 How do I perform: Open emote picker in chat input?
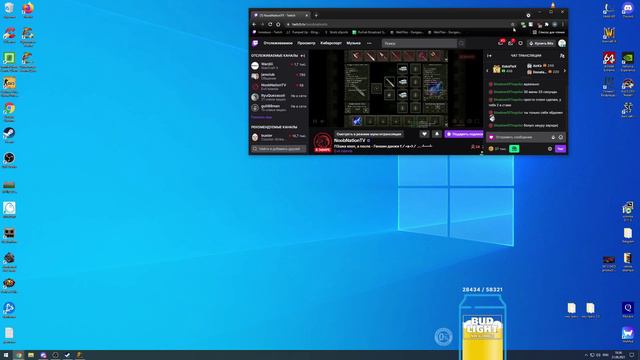[x=561, y=138]
